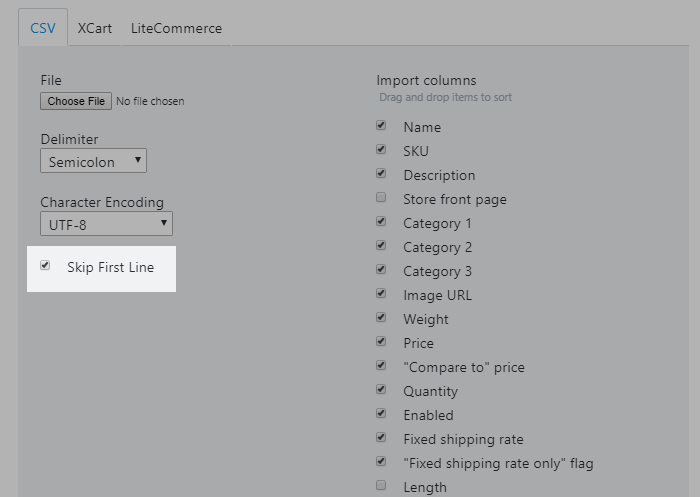Uncheck the SKU column checkbox
Viewport: 700px width, 497px height.
point(381,150)
